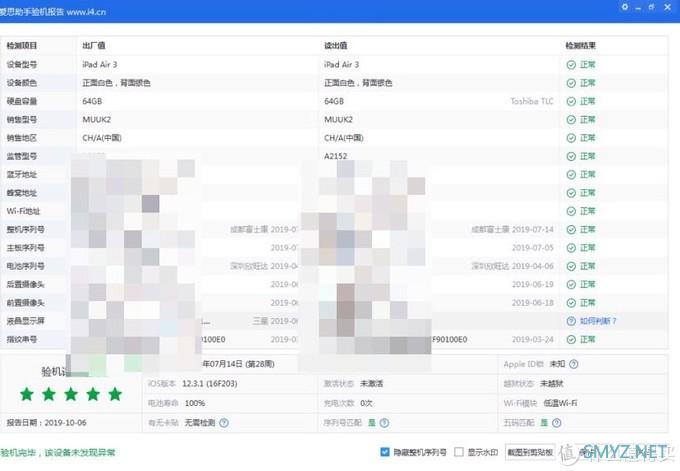Click the green check icon for 销售地区 row
This screenshot has height=471, width=680.
[571, 138]
